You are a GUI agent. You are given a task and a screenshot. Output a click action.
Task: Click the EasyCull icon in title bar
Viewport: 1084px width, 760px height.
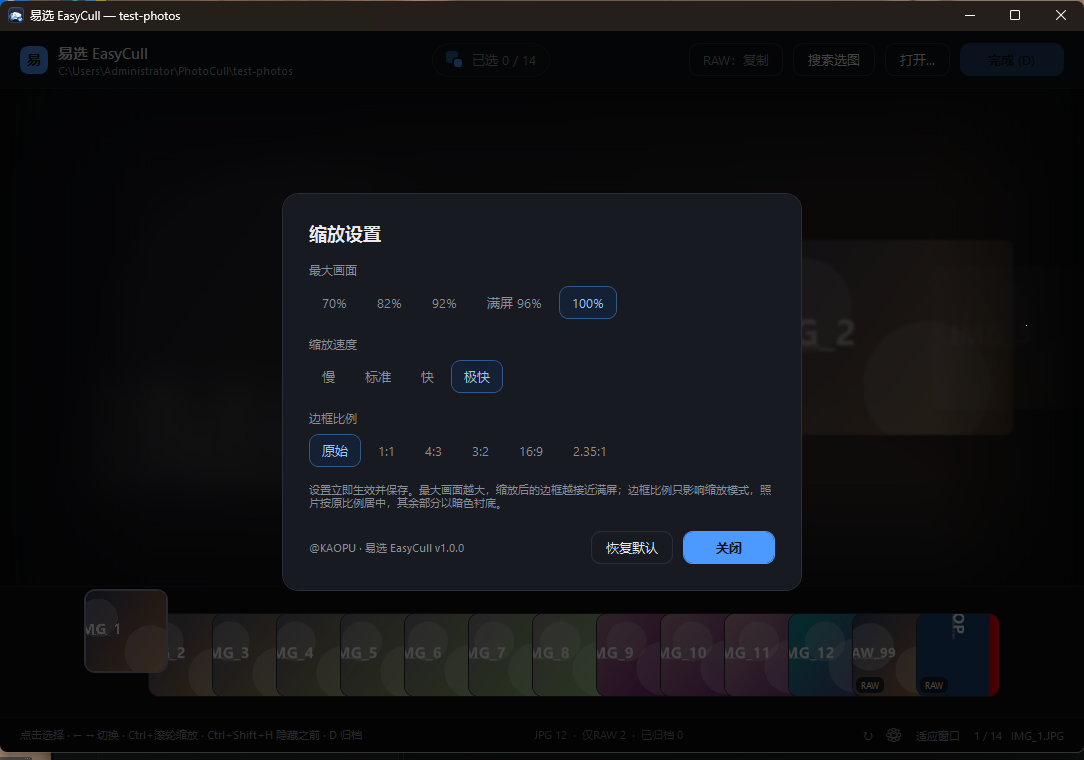pos(16,15)
